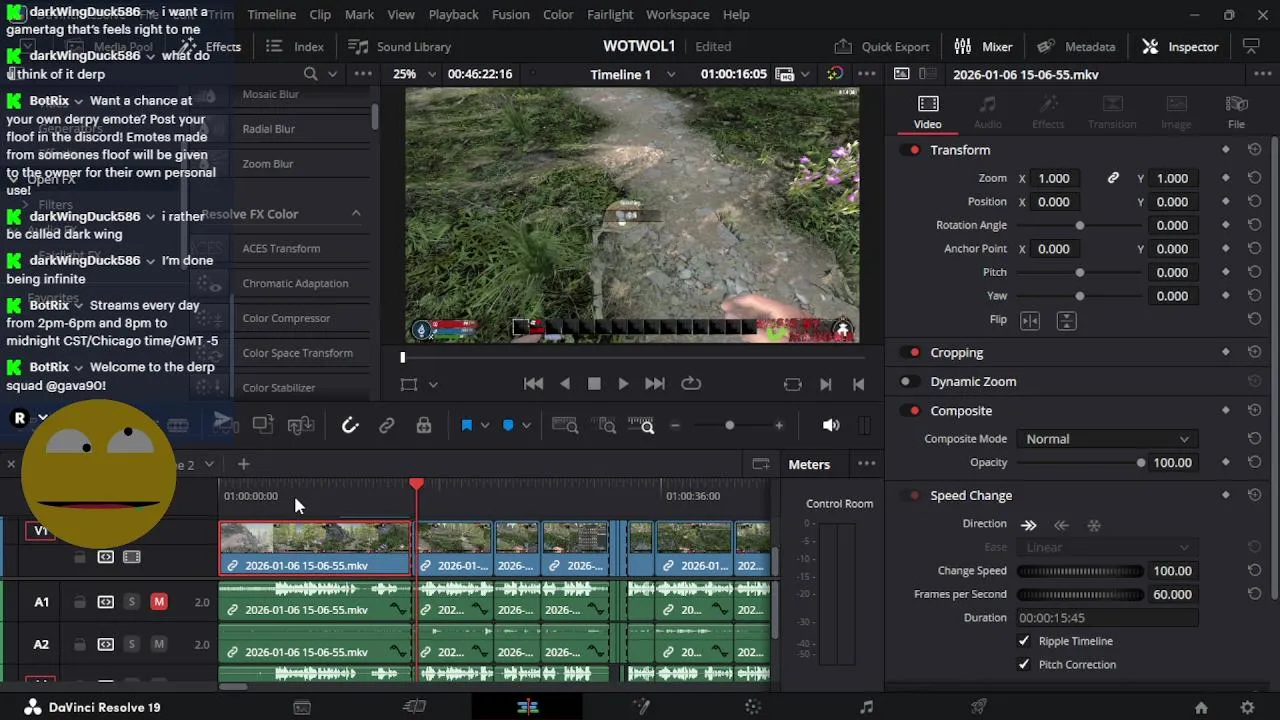Viewport: 1280px width, 720px height.
Task: Unmute audio track A1
Action: pos(158,602)
